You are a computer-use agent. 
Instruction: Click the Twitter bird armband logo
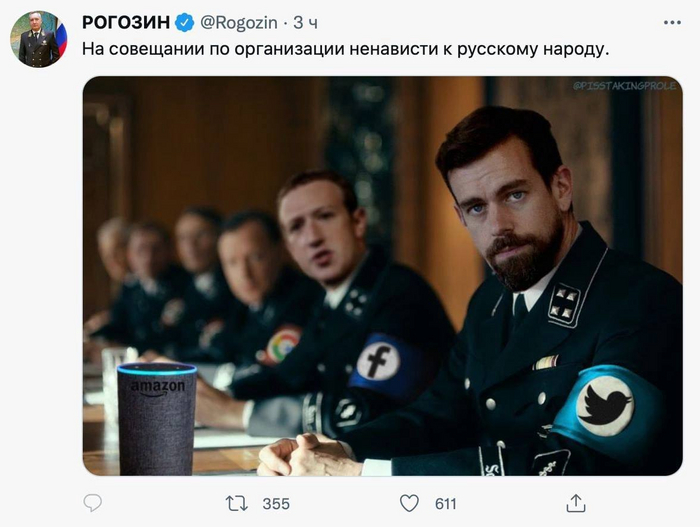604,406
